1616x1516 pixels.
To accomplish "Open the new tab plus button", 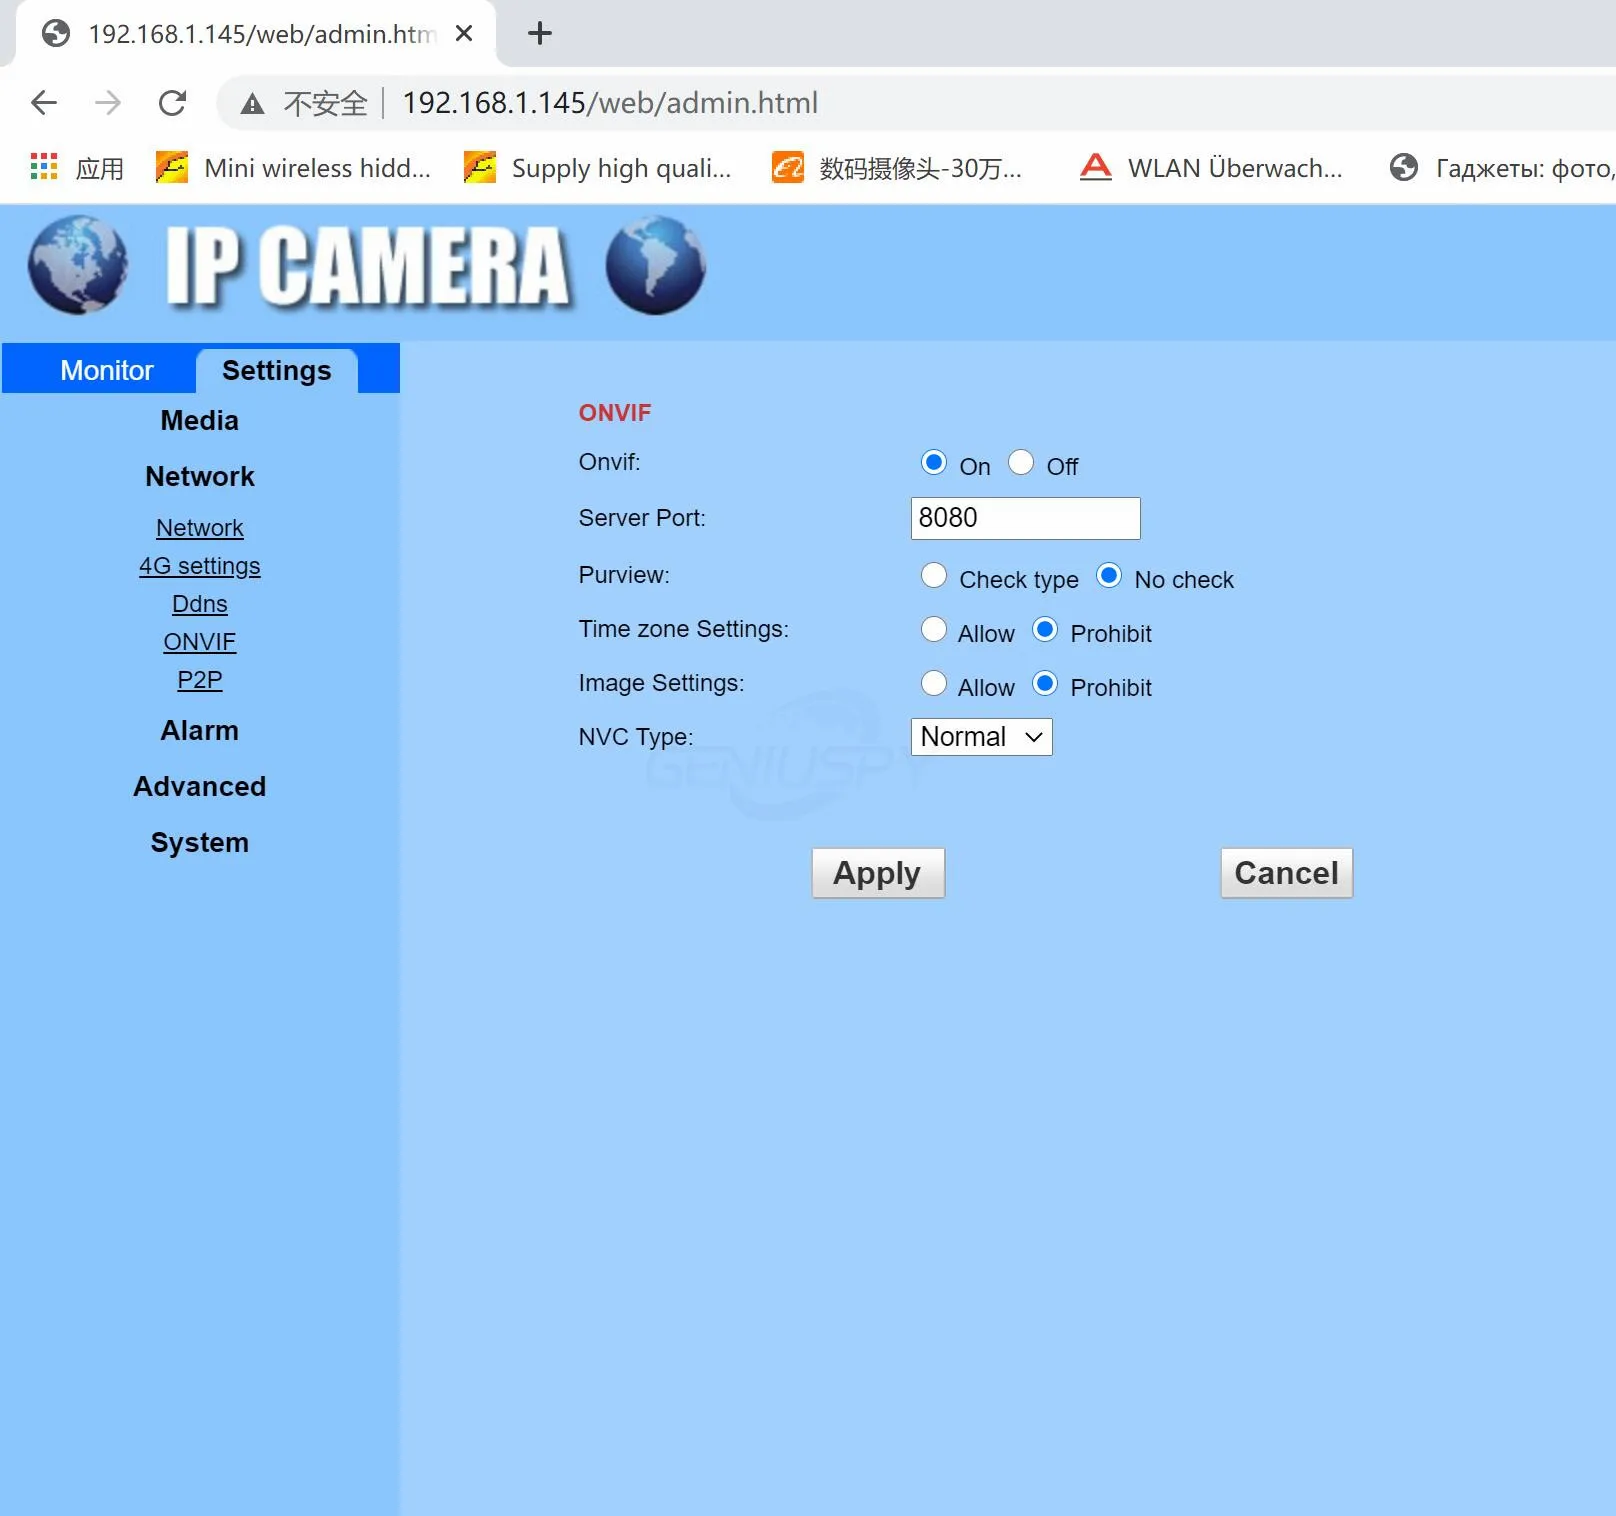I will point(539,34).
